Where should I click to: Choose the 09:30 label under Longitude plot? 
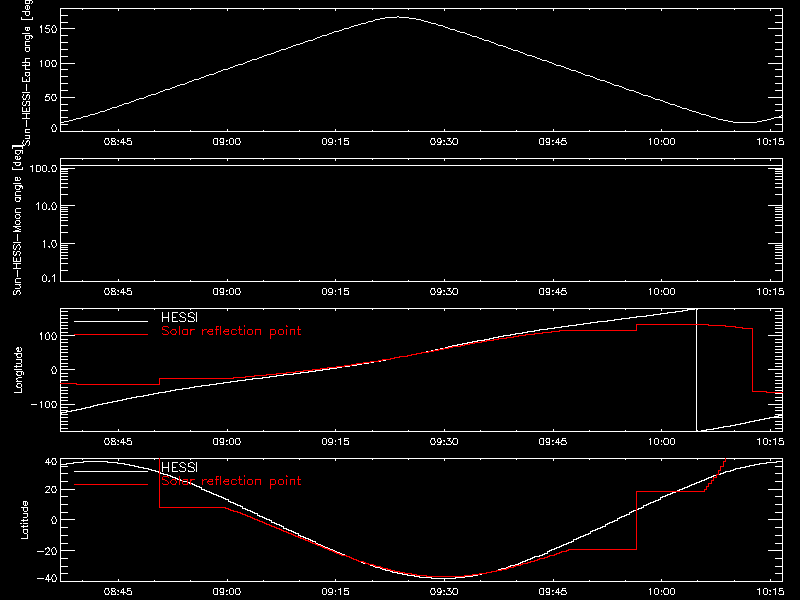444,442
